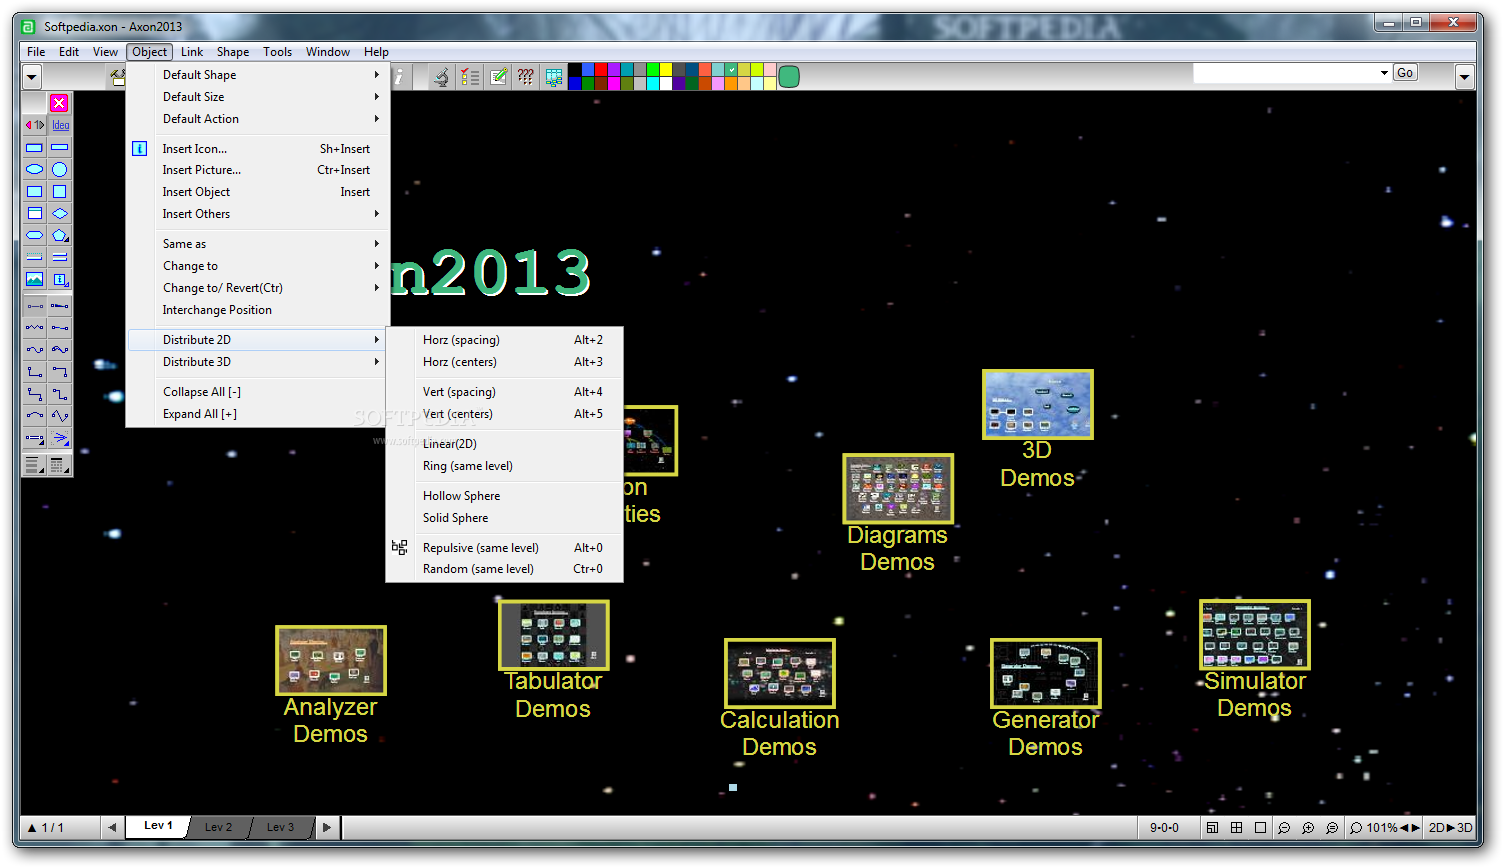Image resolution: width=1504 pixels, height=868 pixels.
Task: Choose Ring (same level) layout
Action: point(504,466)
